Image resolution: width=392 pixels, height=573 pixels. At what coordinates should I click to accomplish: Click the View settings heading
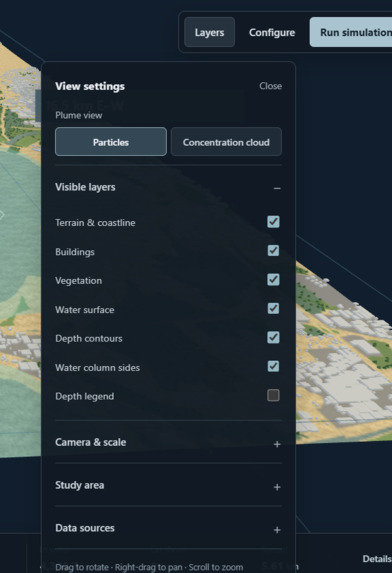tap(90, 86)
